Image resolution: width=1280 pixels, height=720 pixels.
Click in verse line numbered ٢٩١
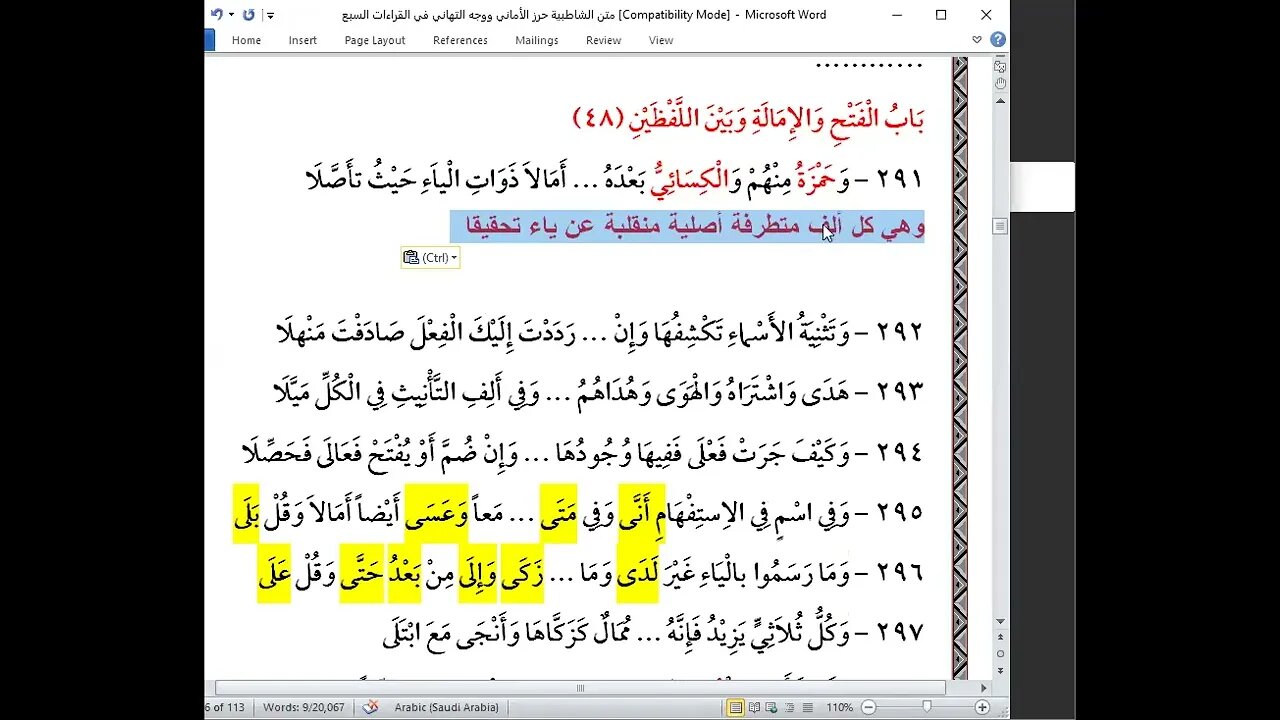[x=614, y=179]
